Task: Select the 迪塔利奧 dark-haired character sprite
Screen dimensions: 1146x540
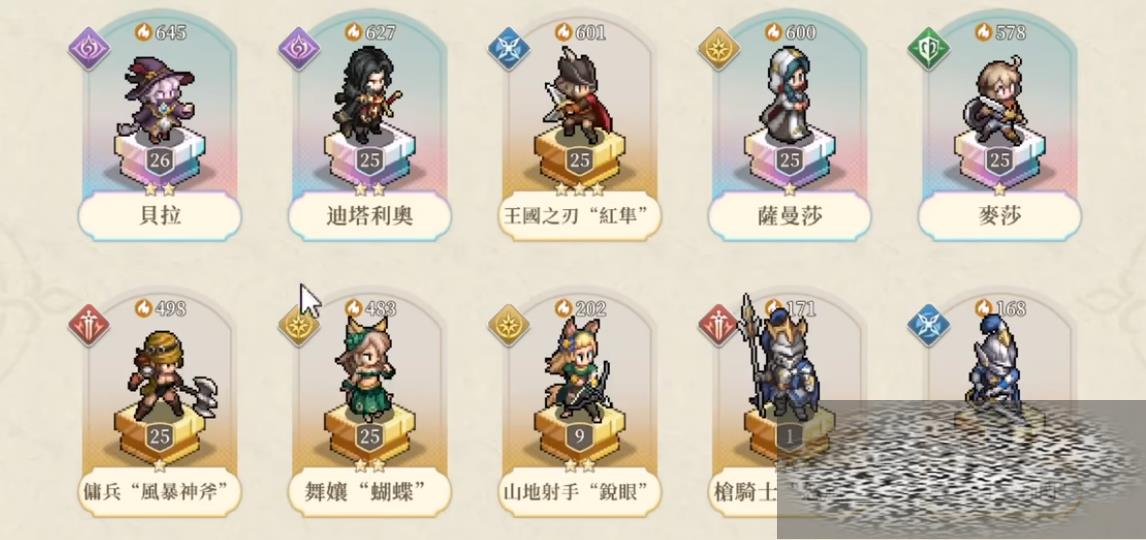Action: click(367, 95)
